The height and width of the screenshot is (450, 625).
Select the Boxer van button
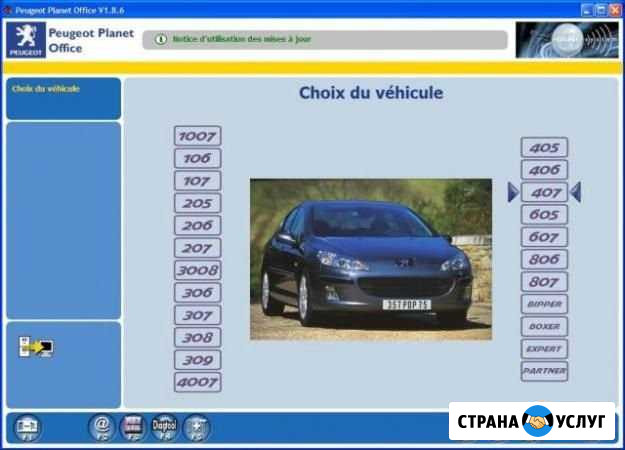[x=544, y=326]
